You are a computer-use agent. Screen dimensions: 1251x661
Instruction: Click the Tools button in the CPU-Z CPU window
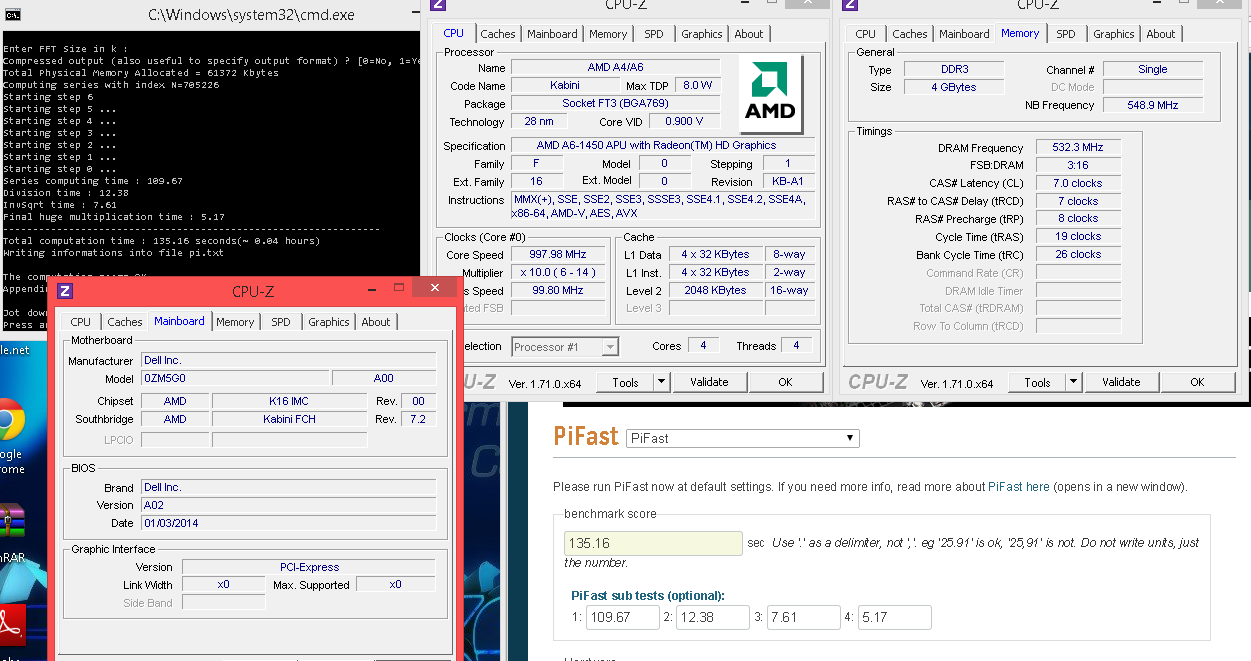(x=625, y=382)
